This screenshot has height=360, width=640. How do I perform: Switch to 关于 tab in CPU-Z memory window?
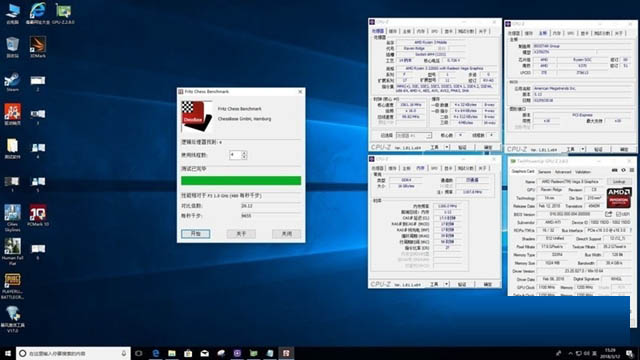click(x=482, y=168)
